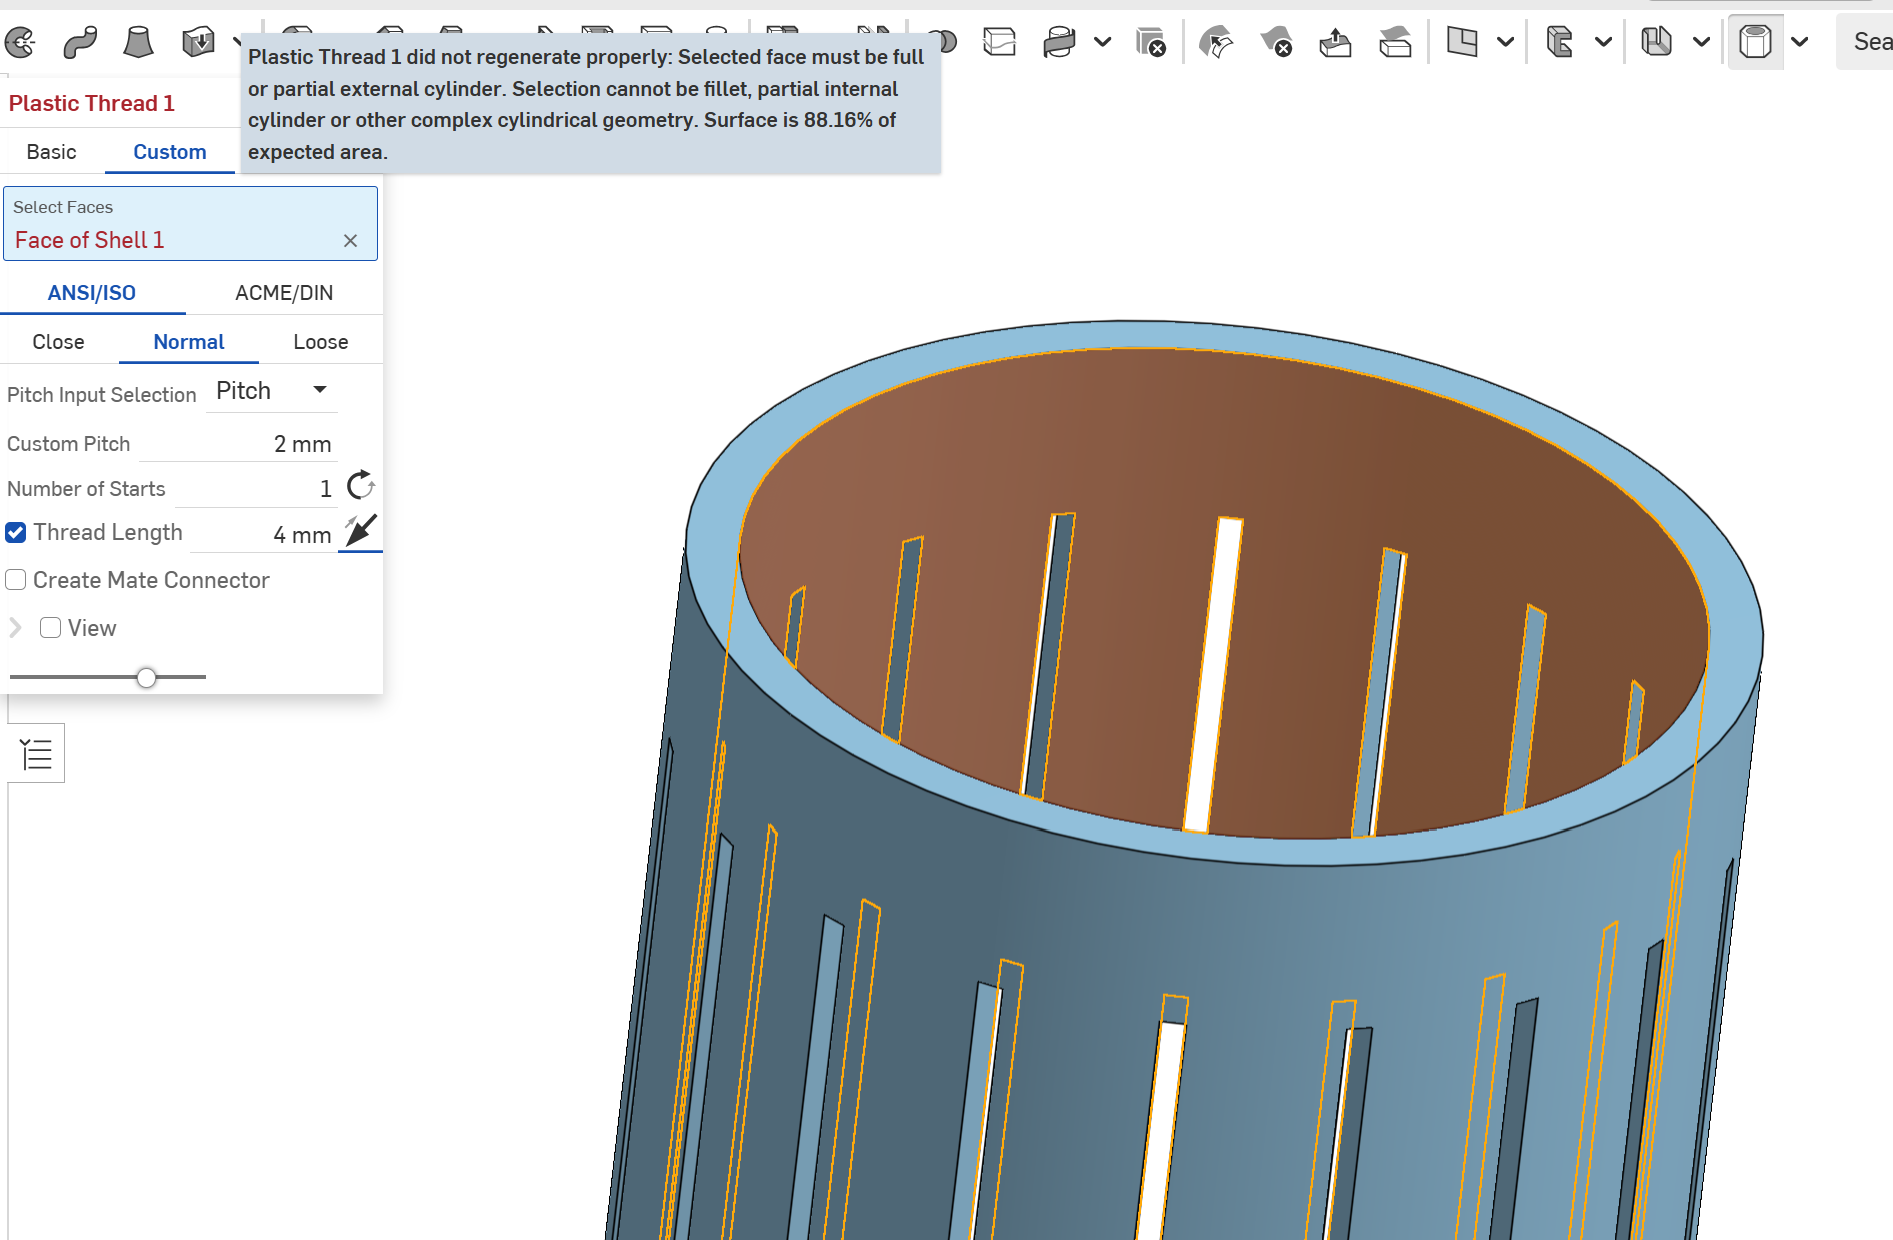Check the View checkbox
Screen dimensions: 1893x1240
tap(51, 628)
